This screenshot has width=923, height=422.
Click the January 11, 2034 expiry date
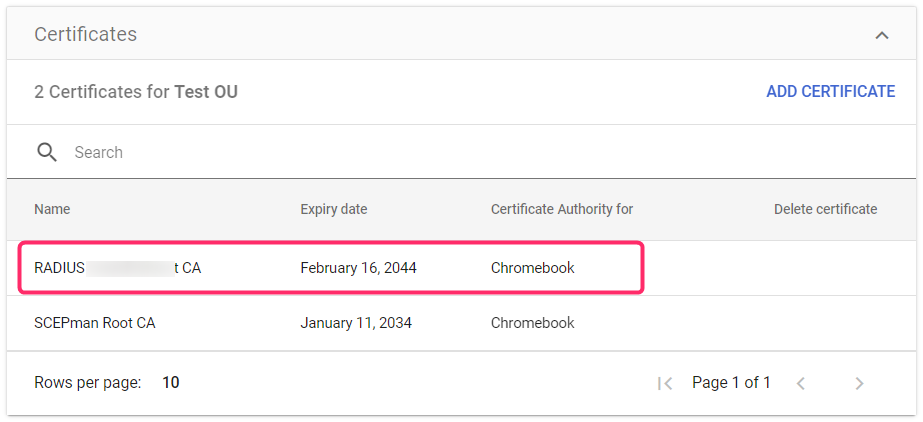[356, 323]
